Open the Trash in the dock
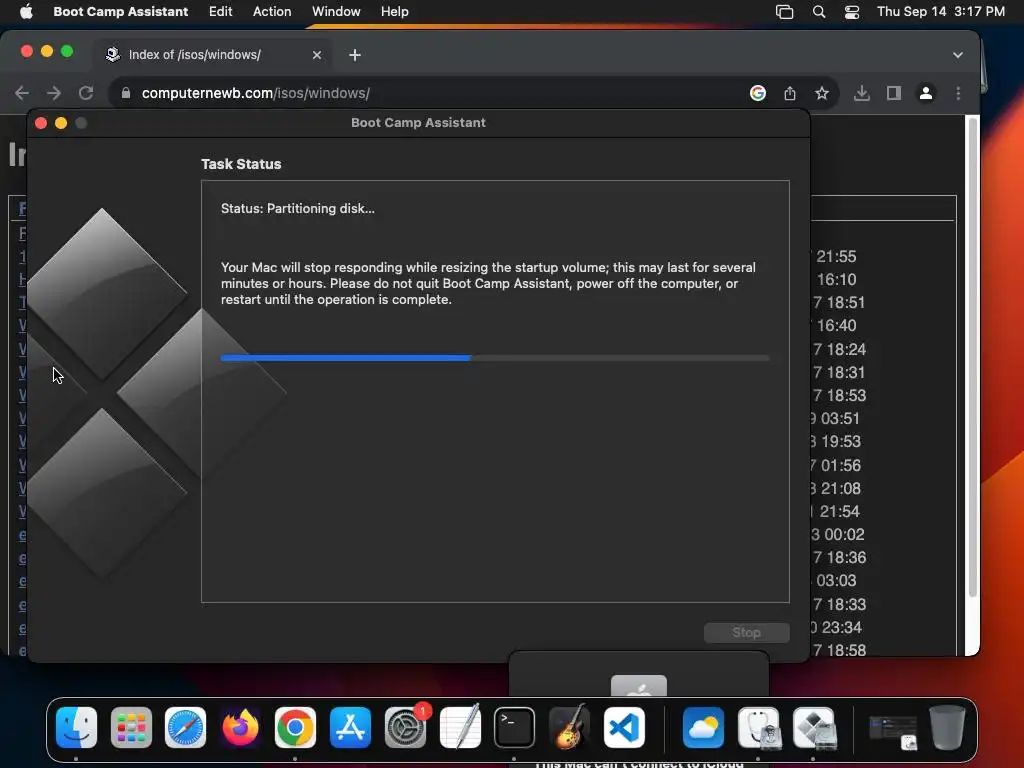1024x768 pixels. coord(948,728)
